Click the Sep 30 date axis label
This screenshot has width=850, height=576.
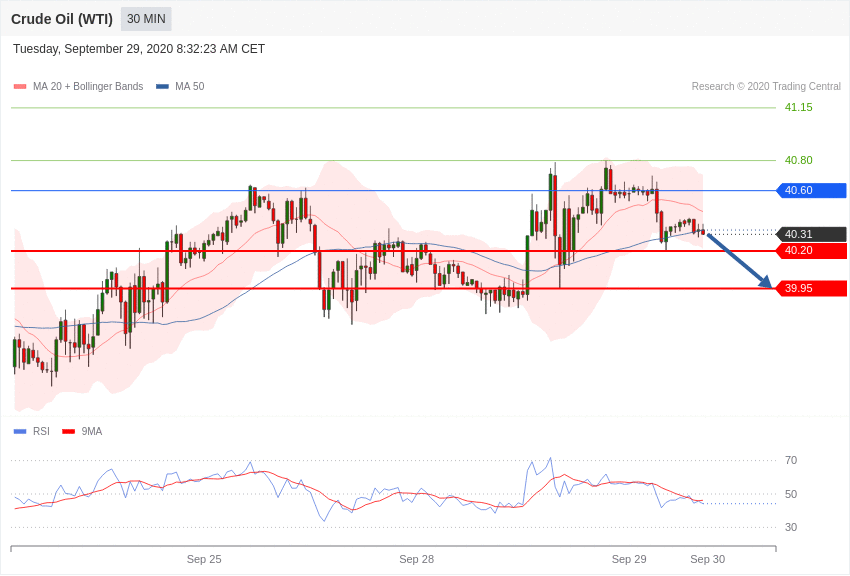(x=707, y=559)
